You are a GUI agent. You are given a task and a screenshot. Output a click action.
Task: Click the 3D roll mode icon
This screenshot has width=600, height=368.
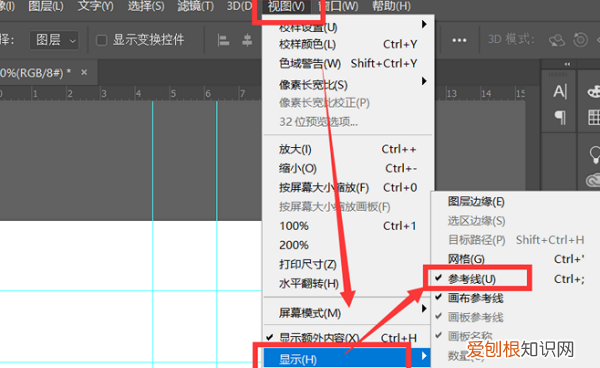580,40
